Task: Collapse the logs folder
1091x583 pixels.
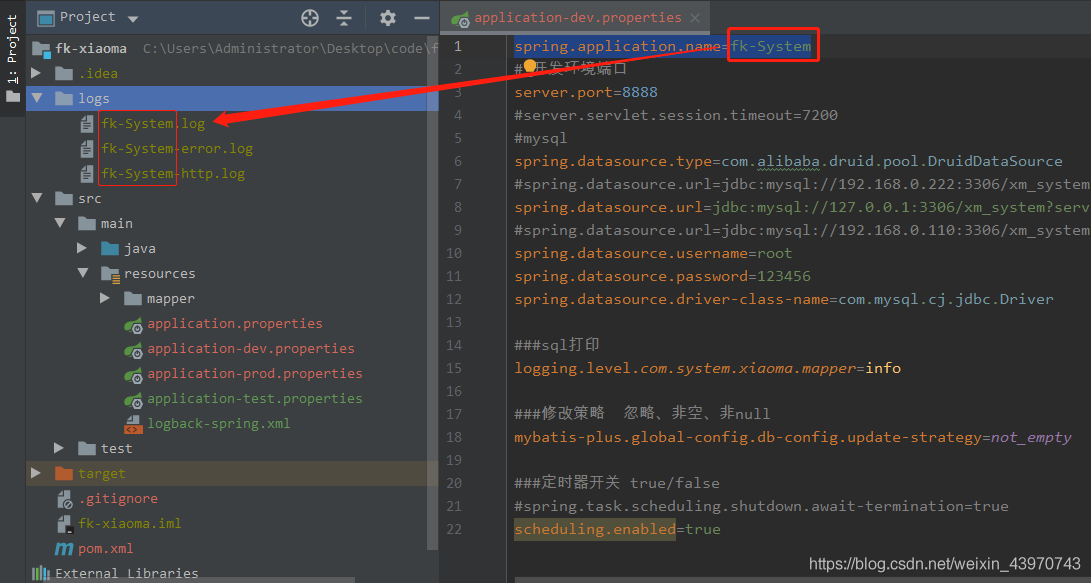Action: pos(37,98)
